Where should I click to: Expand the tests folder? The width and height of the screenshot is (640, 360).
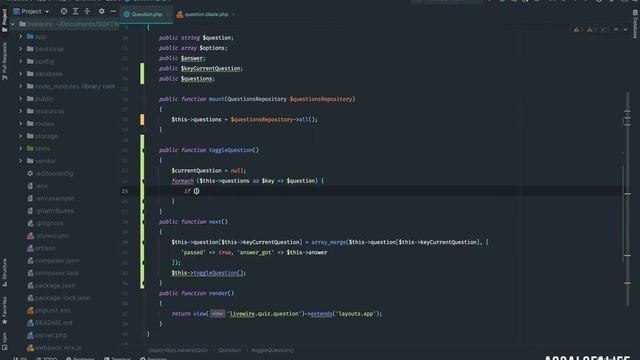pos(21,149)
